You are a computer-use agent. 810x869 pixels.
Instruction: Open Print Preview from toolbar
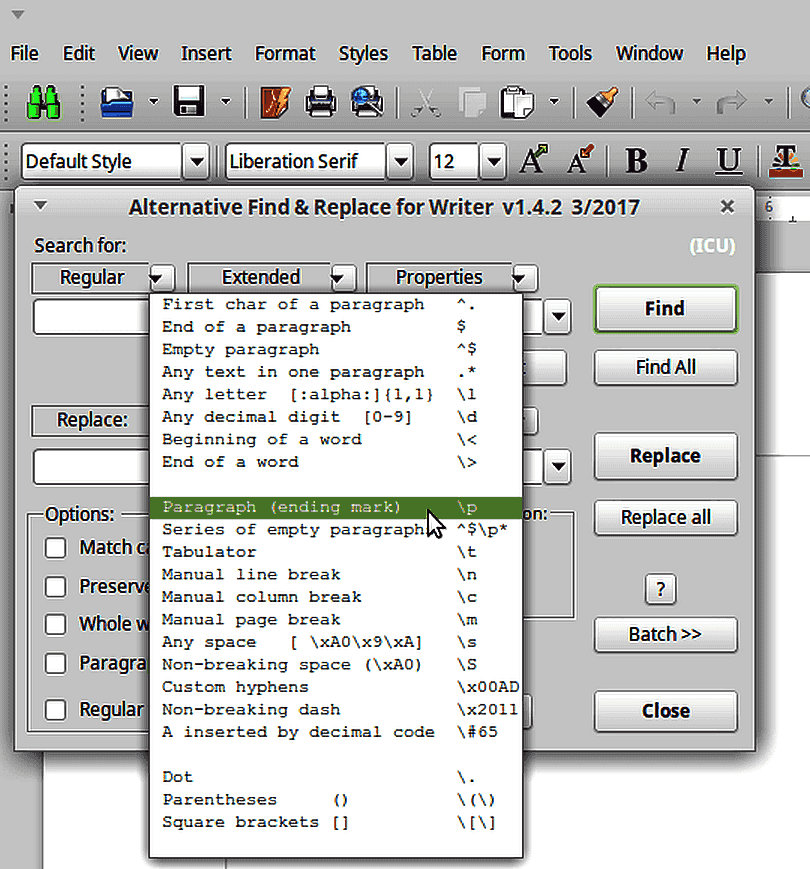(366, 101)
